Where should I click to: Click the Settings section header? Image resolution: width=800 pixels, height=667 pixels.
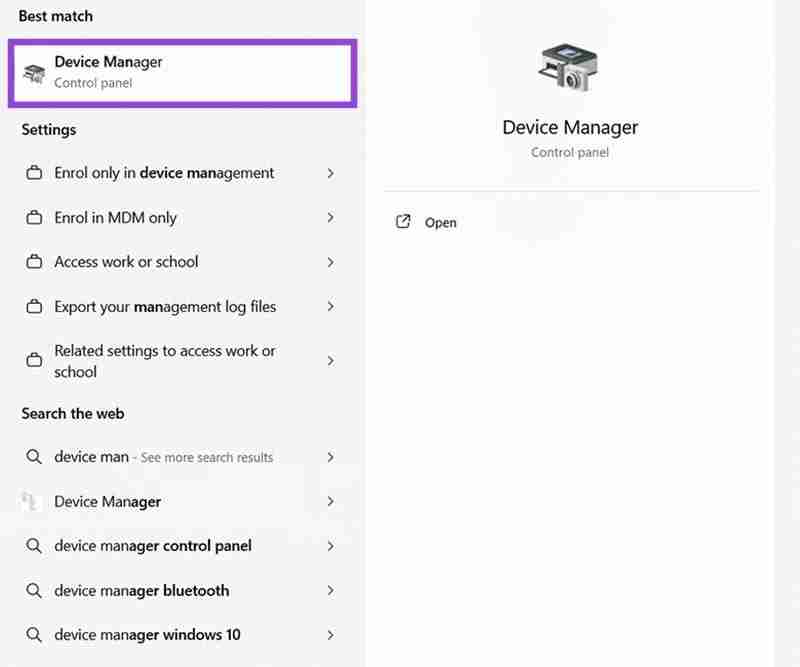click(x=49, y=130)
